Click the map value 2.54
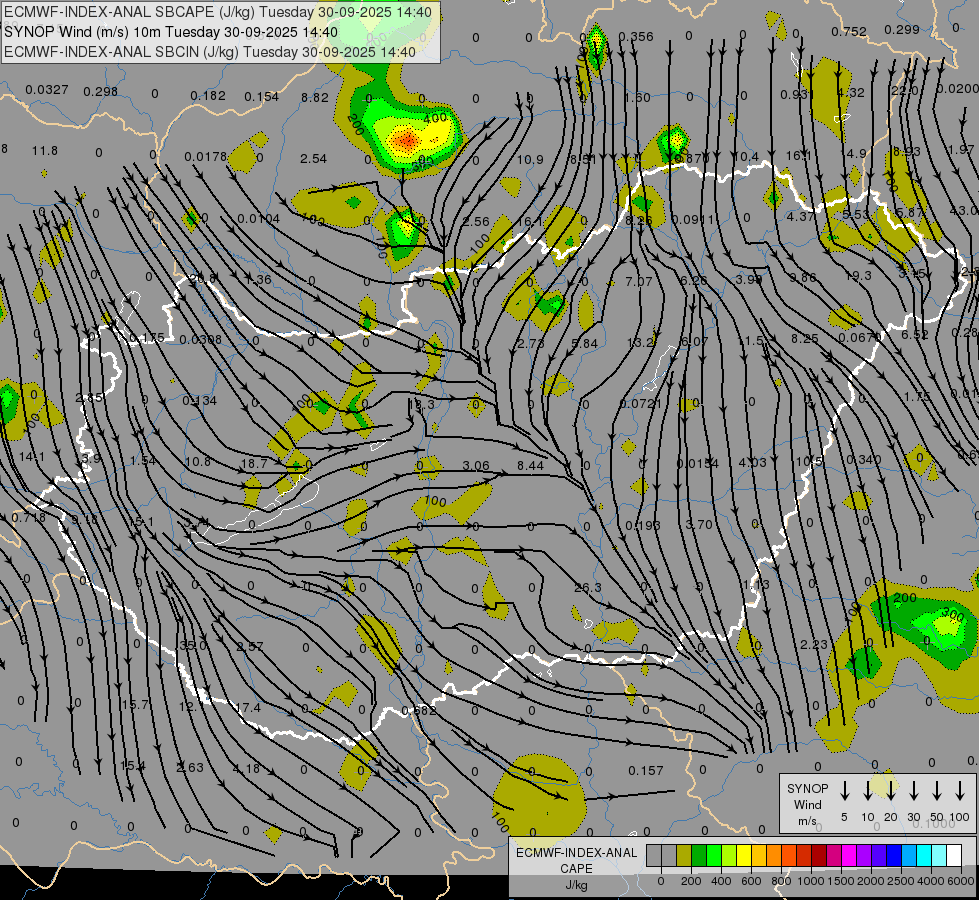The image size is (979, 900). 313,159
